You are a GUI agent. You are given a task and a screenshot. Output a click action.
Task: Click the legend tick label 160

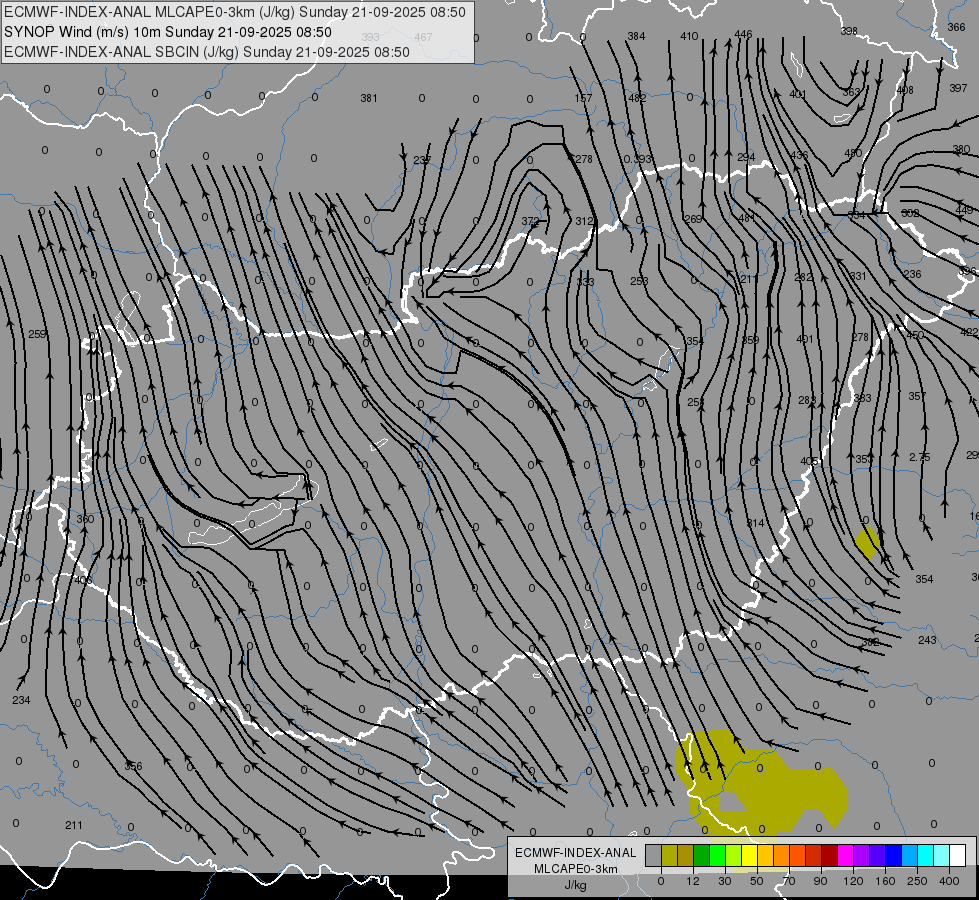[885, 881]
